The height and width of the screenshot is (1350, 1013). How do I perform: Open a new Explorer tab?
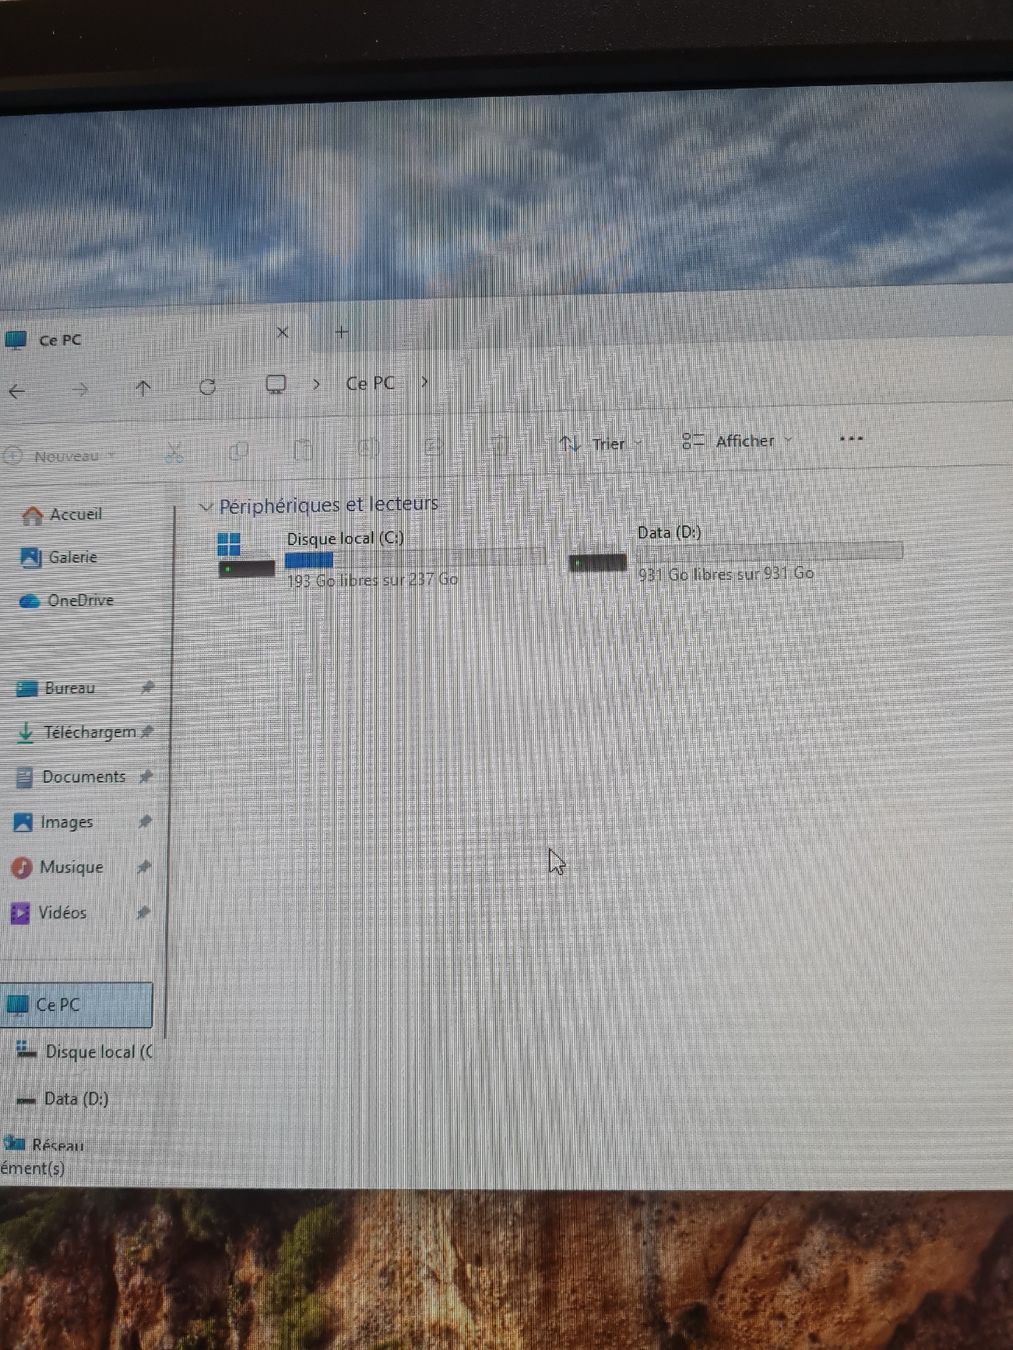[341, 331]
